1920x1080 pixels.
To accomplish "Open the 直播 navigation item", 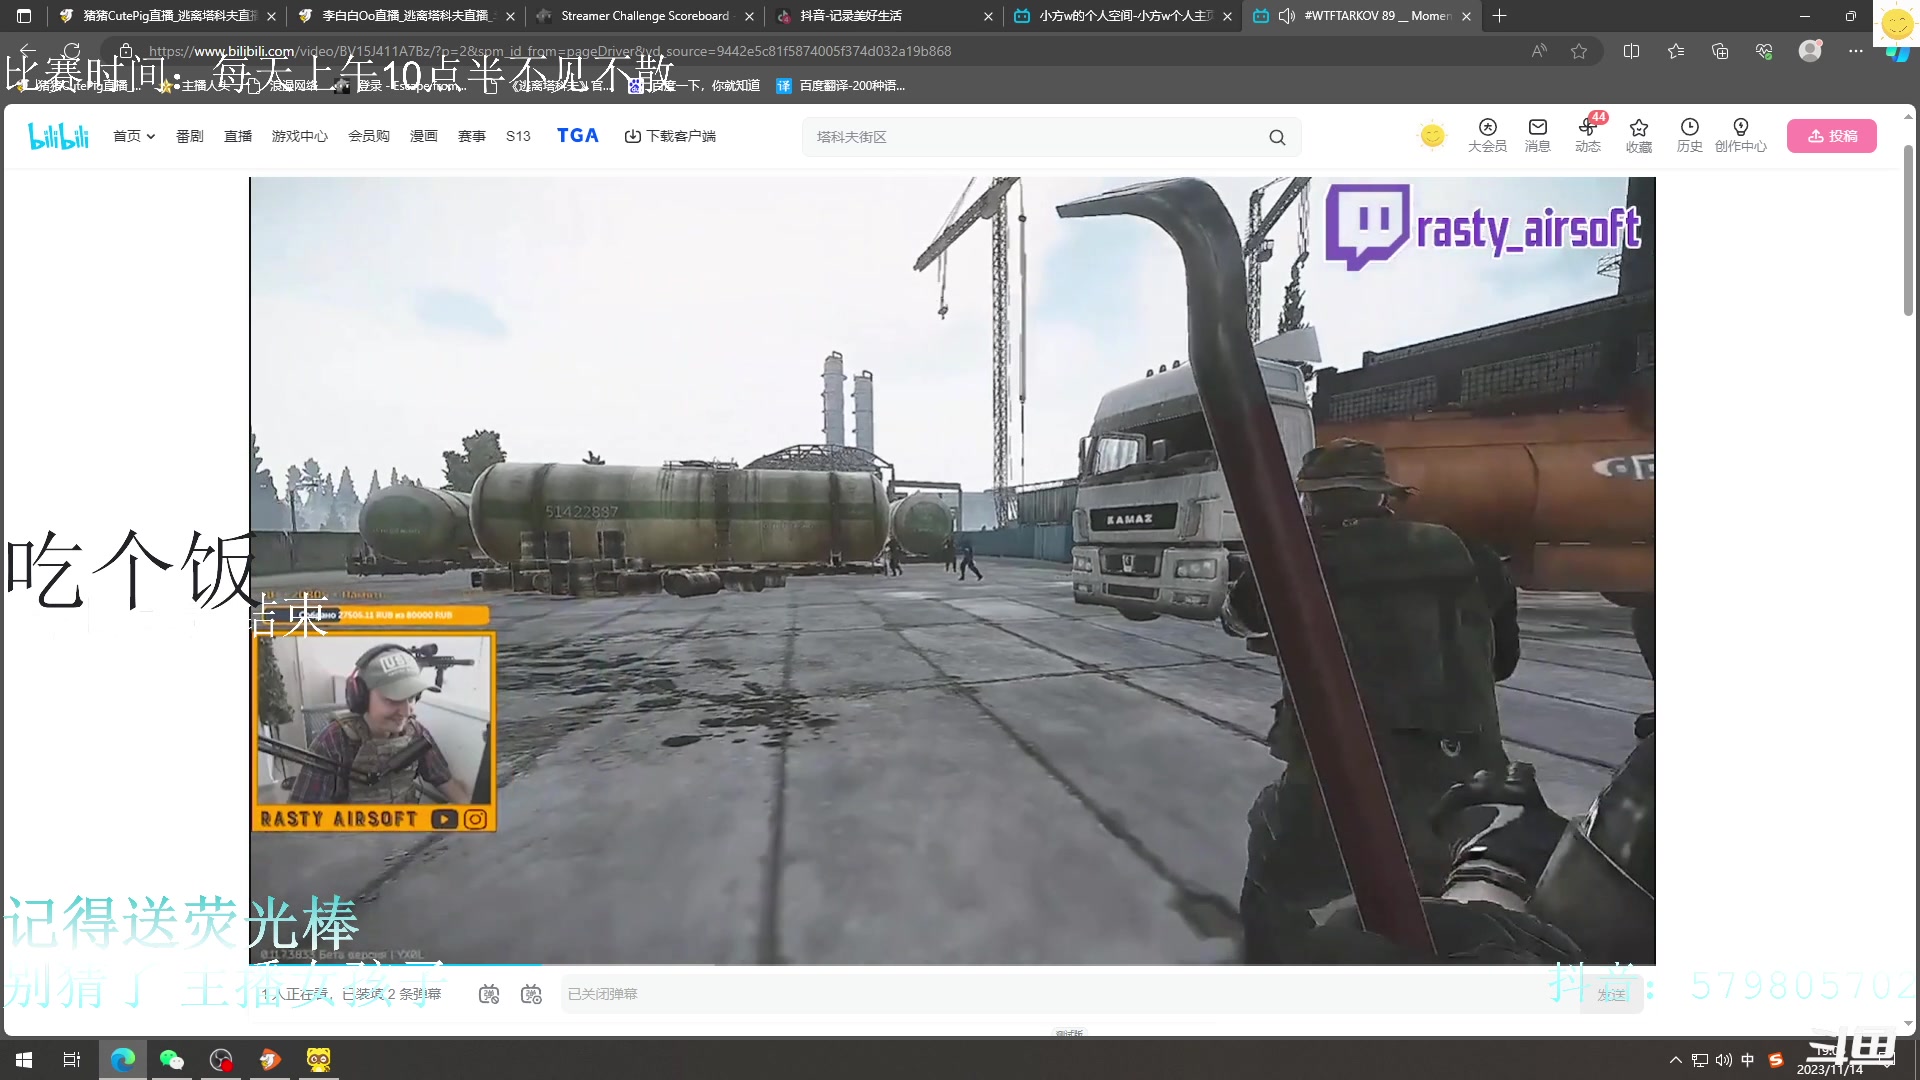I will pos(238,136).
